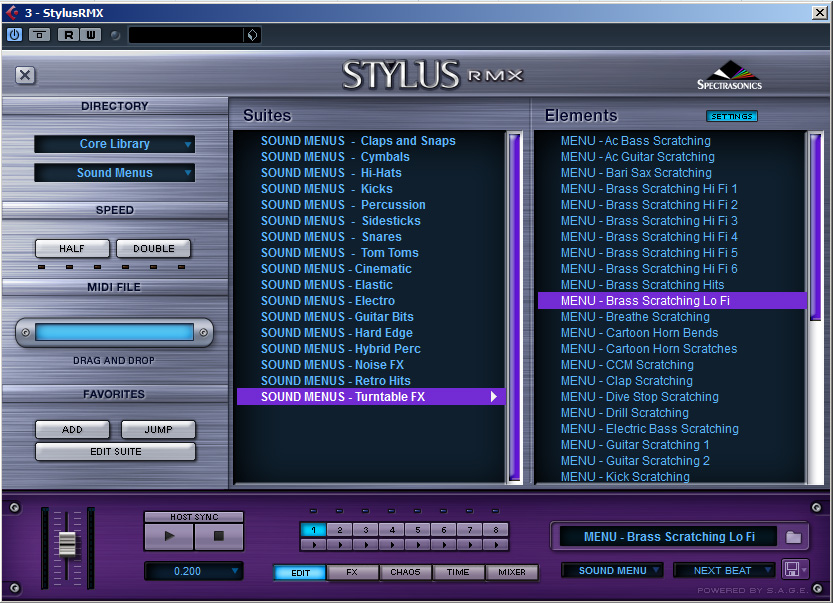
Task: Open the NEXT BEAT trigger dropdown
Action: pyautogui.click(x=724, y=571)
